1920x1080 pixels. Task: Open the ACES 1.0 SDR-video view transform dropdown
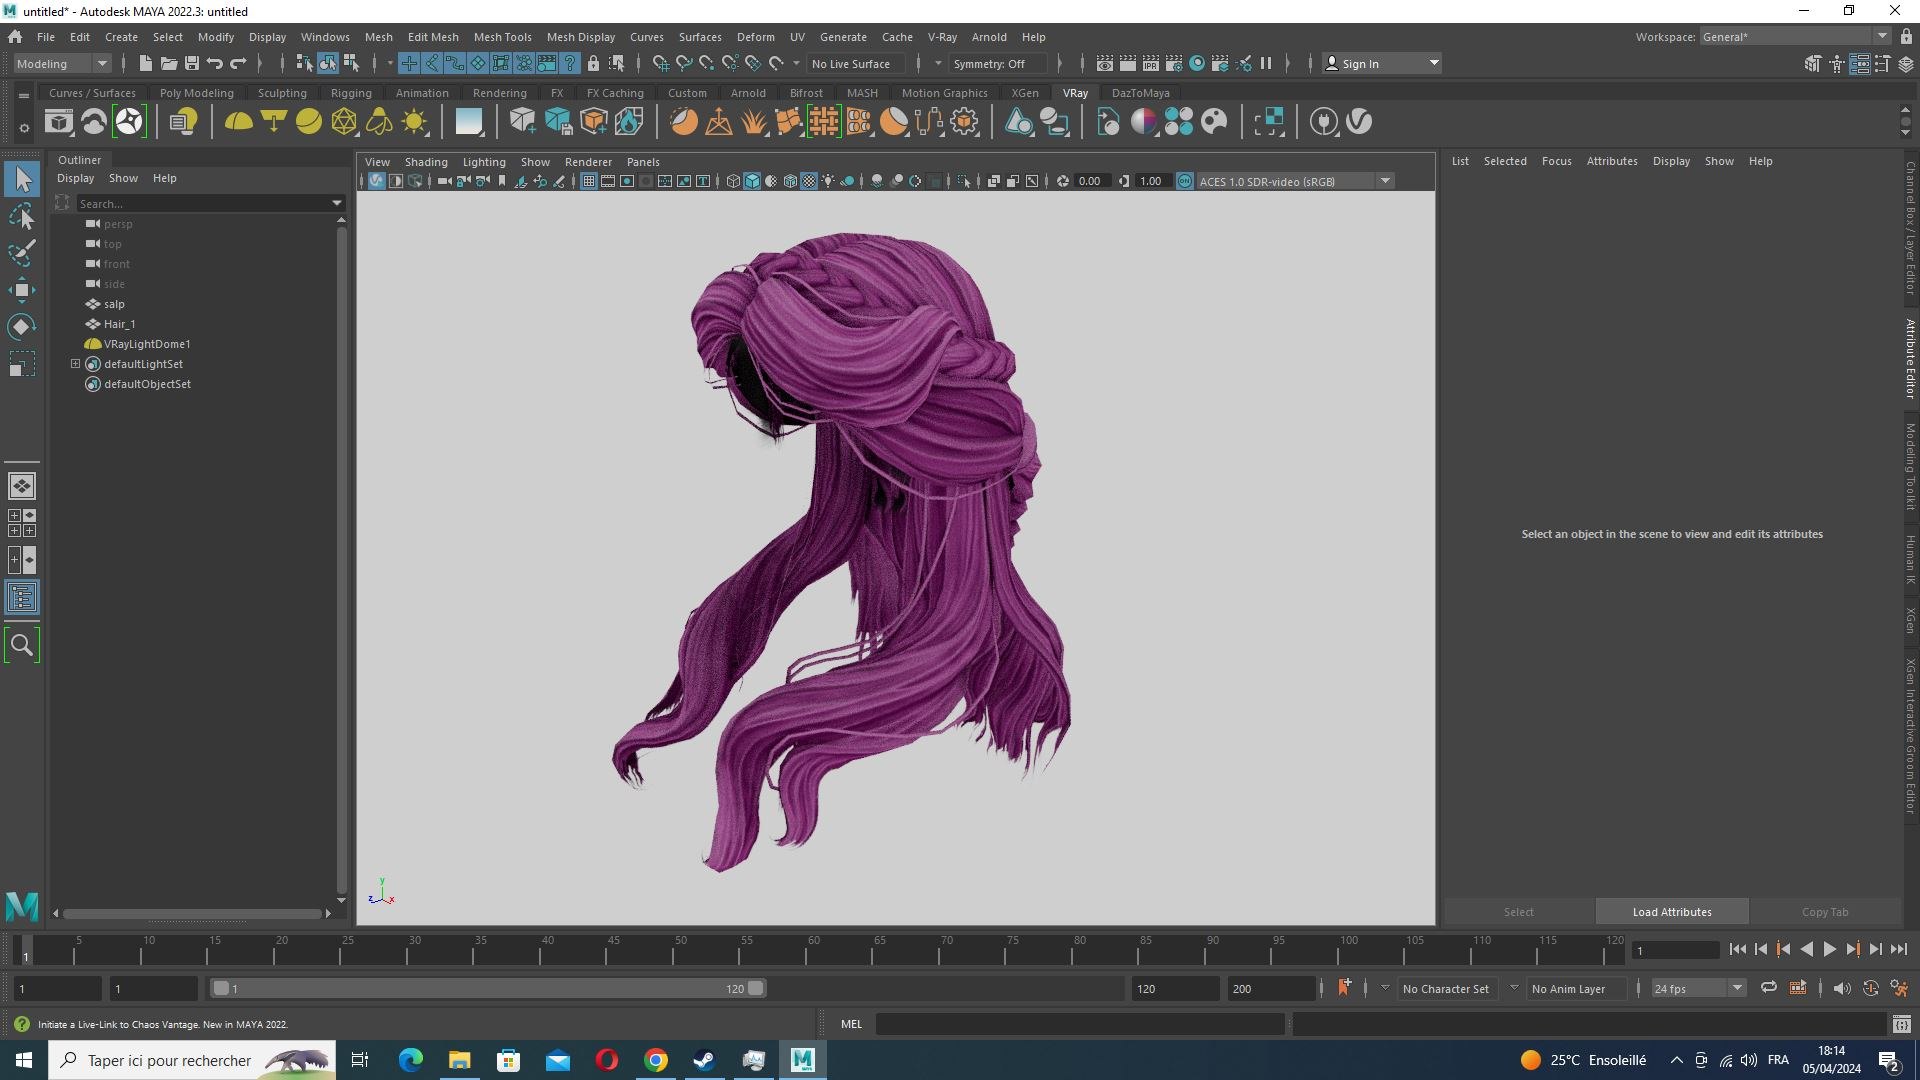tap(1295, 181)
